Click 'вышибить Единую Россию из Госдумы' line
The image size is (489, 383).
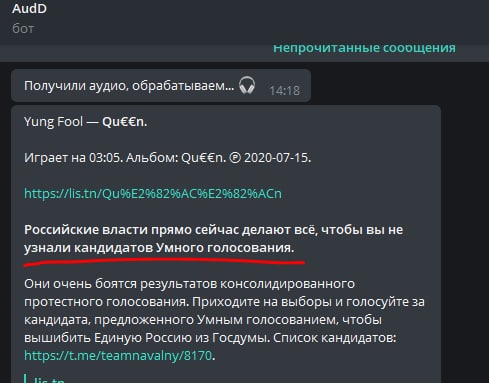point(210,338)
